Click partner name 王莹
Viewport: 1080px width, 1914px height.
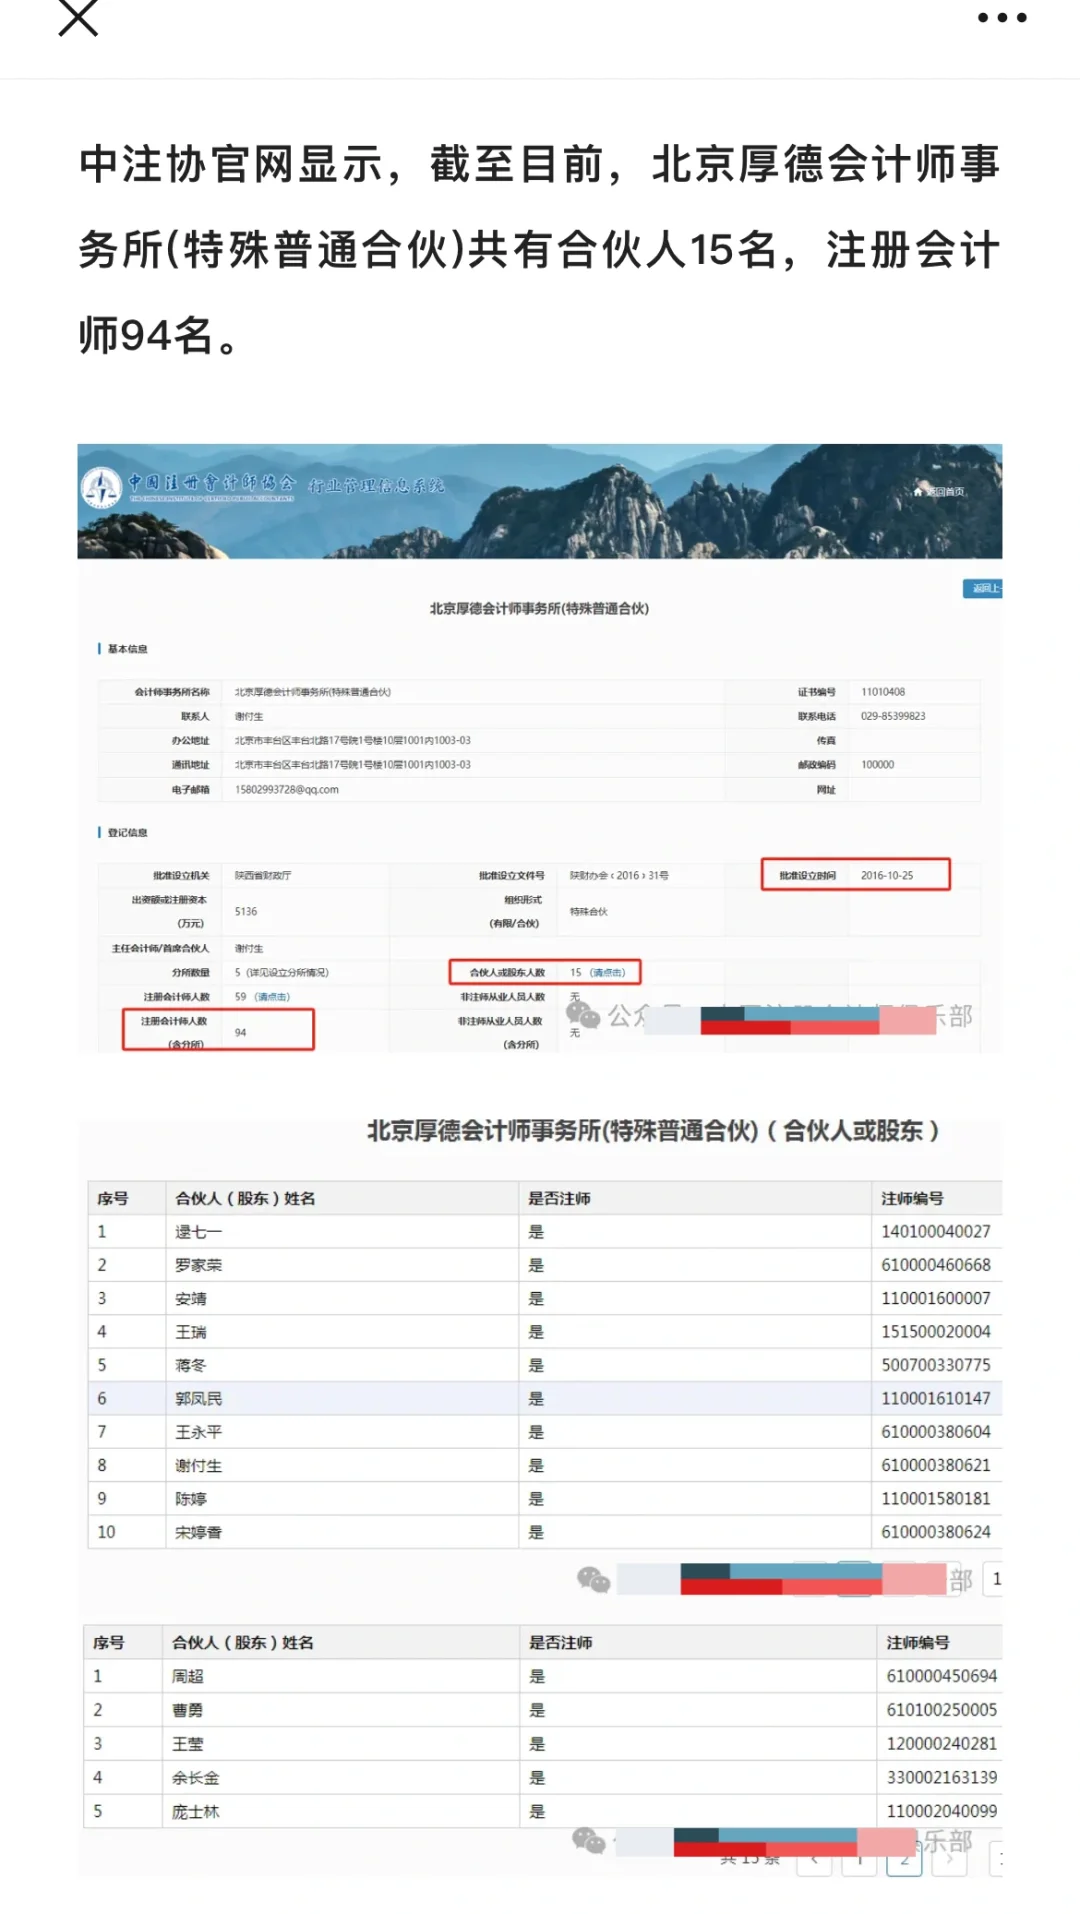click(x=187, y=1743)
